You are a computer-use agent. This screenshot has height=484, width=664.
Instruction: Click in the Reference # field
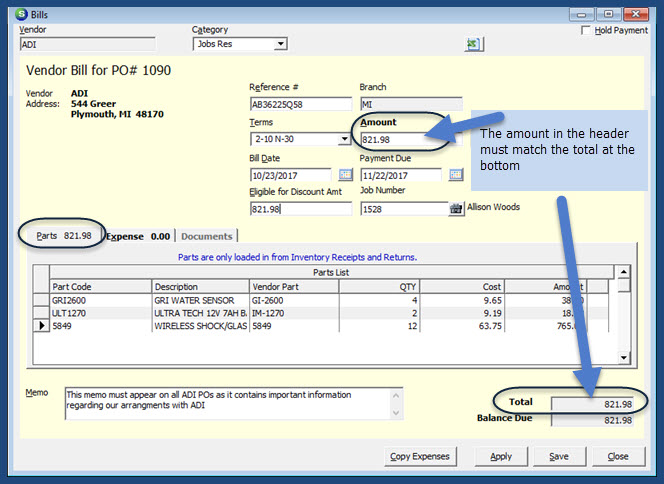coord(300,104)
